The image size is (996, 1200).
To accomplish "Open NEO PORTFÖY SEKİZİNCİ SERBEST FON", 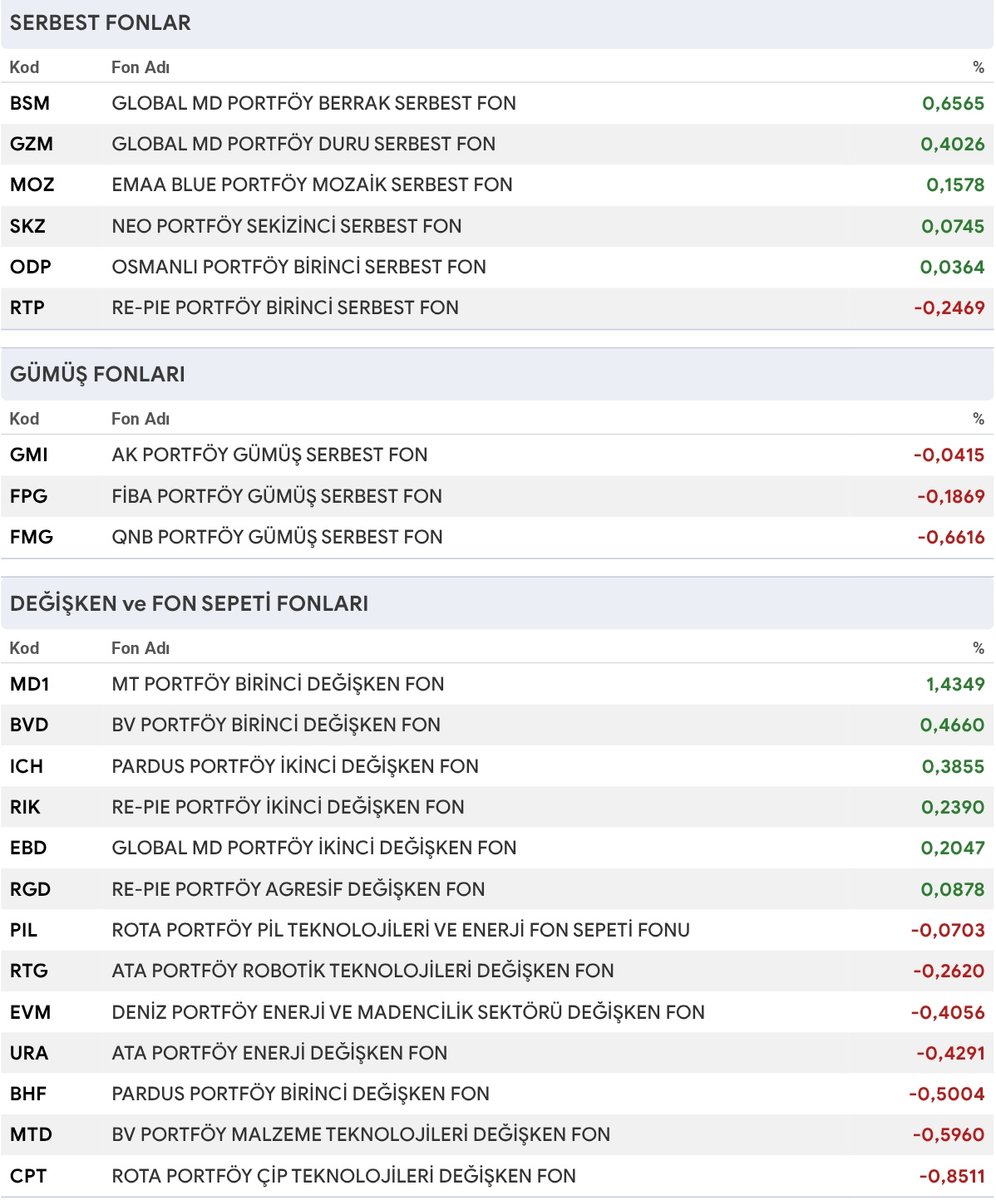I will 287,226.
